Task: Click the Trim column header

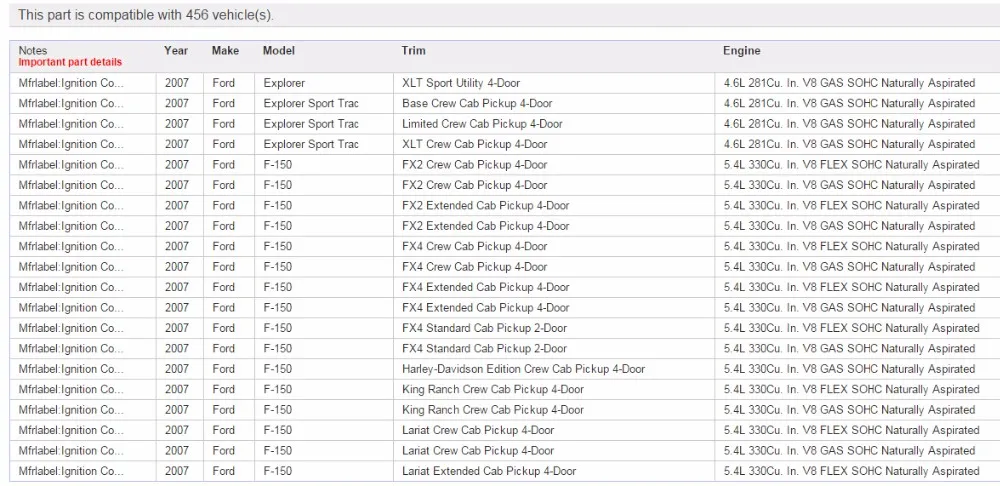Action: tap(413, 50)
